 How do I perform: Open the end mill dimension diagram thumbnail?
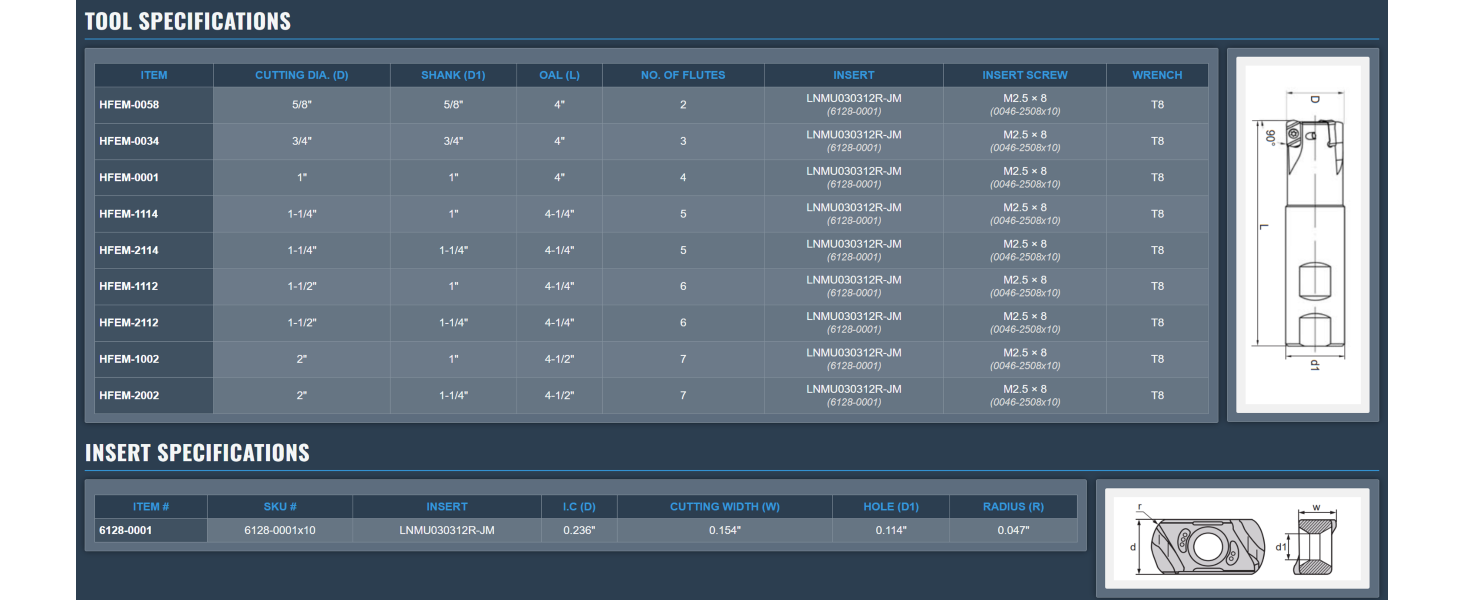pos(1302,235)
